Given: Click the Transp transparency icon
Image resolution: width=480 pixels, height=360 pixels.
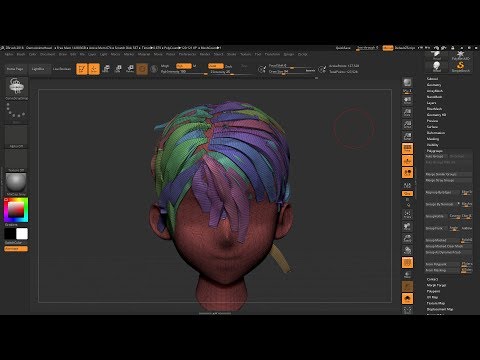Looking at the screenshot, I should tap(407, 275).
